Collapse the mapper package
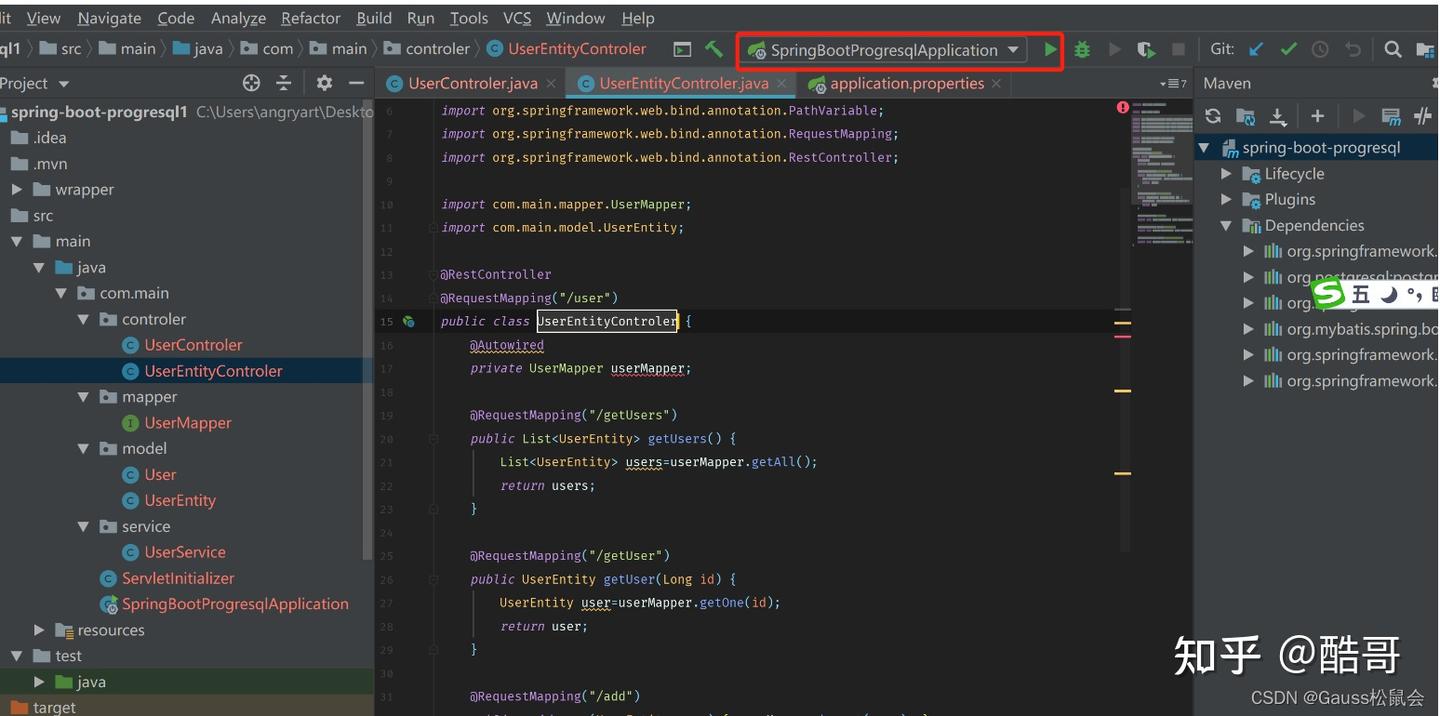 pyautogui.click(x=83, y=397)
